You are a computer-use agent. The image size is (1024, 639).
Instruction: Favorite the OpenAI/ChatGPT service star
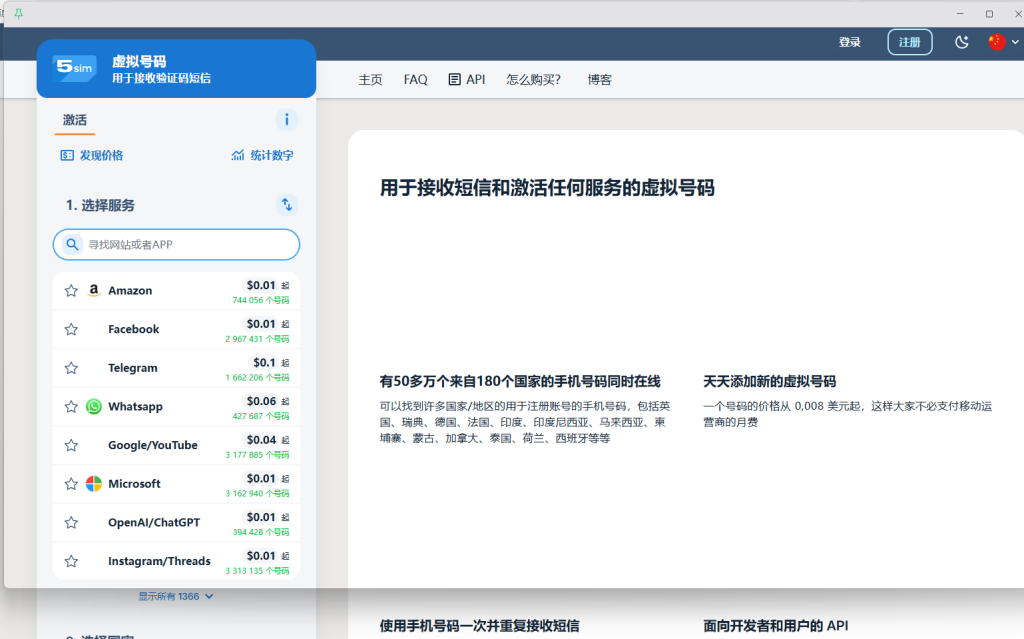71,522
